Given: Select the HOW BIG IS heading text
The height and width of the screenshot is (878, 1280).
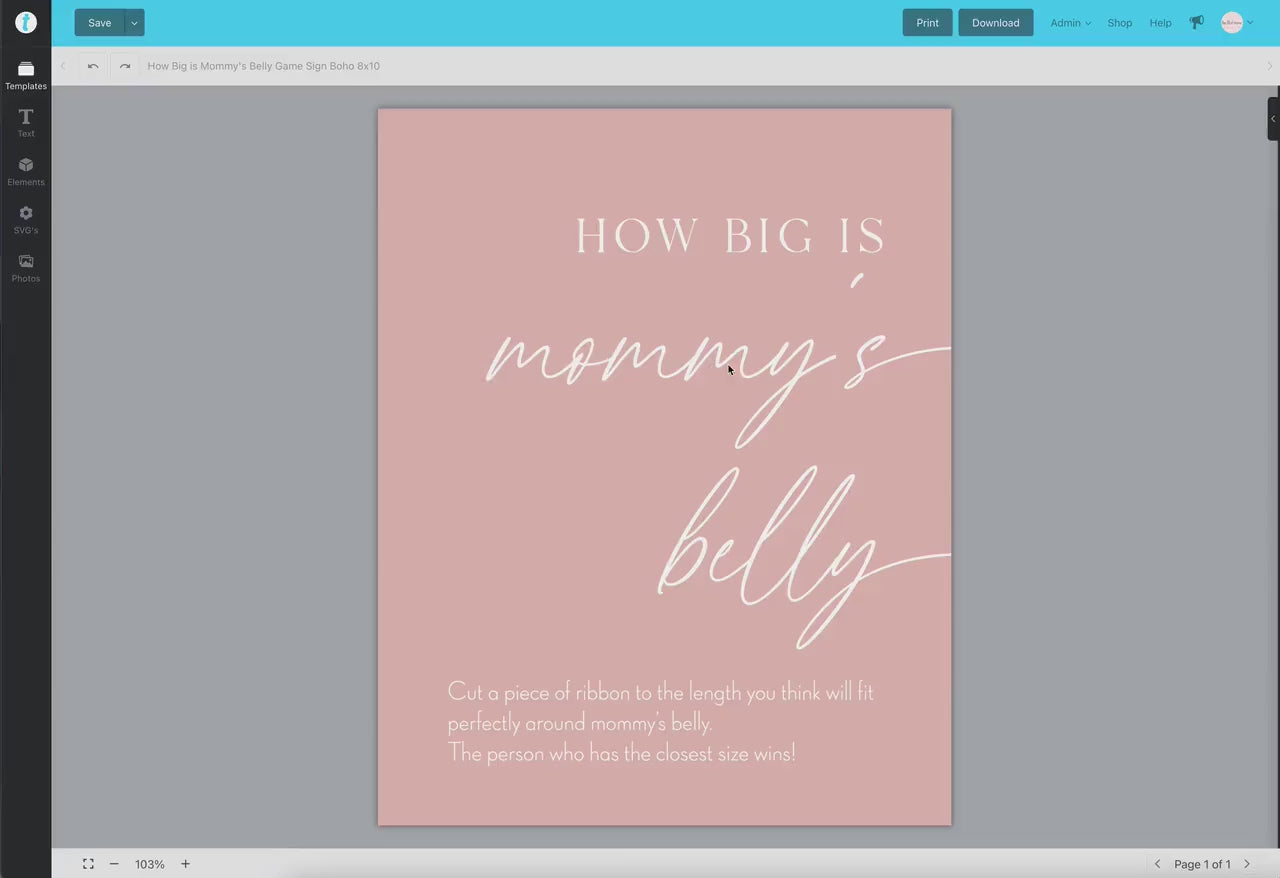Looking at the screenshot, I should click(x=731, y=236).
